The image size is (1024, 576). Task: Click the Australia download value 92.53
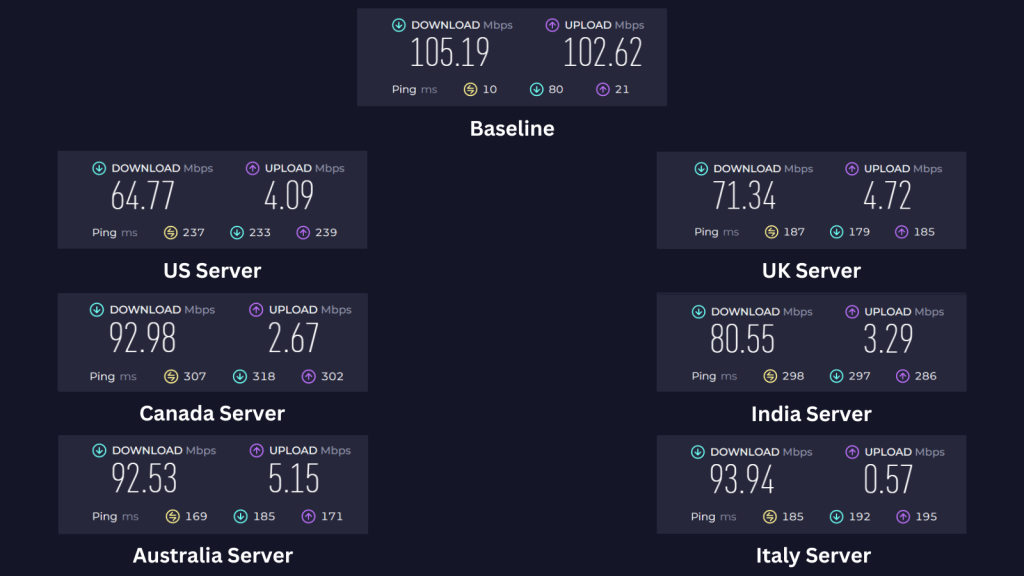(144, 479)
